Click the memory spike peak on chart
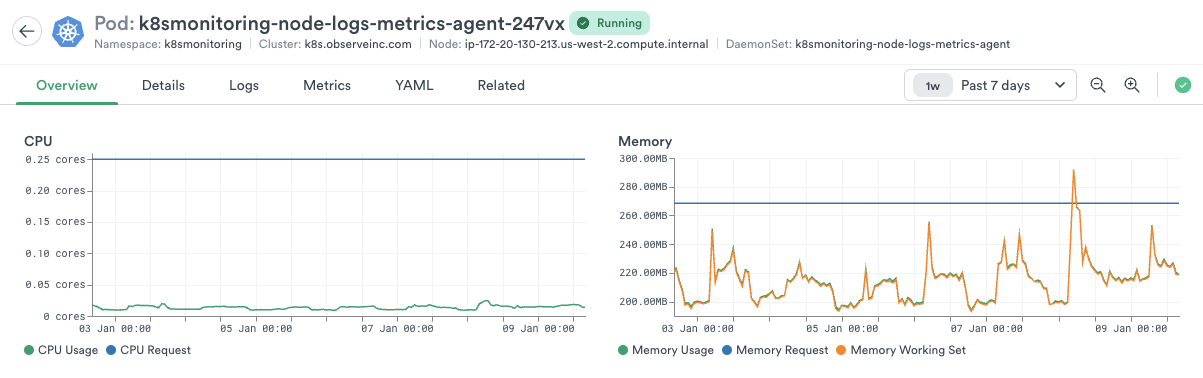 click(x=1073, y=170)
